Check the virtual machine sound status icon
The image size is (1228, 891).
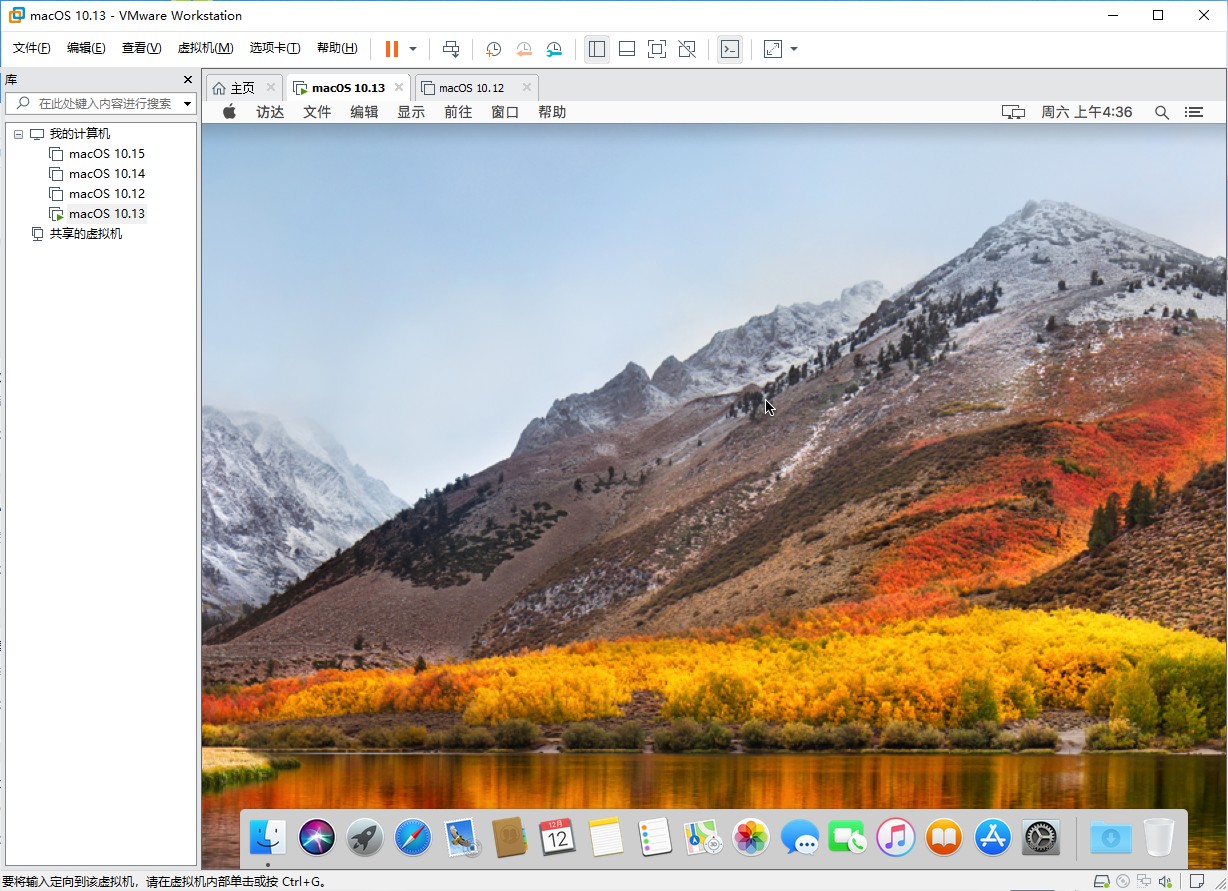coord(1164,881)
